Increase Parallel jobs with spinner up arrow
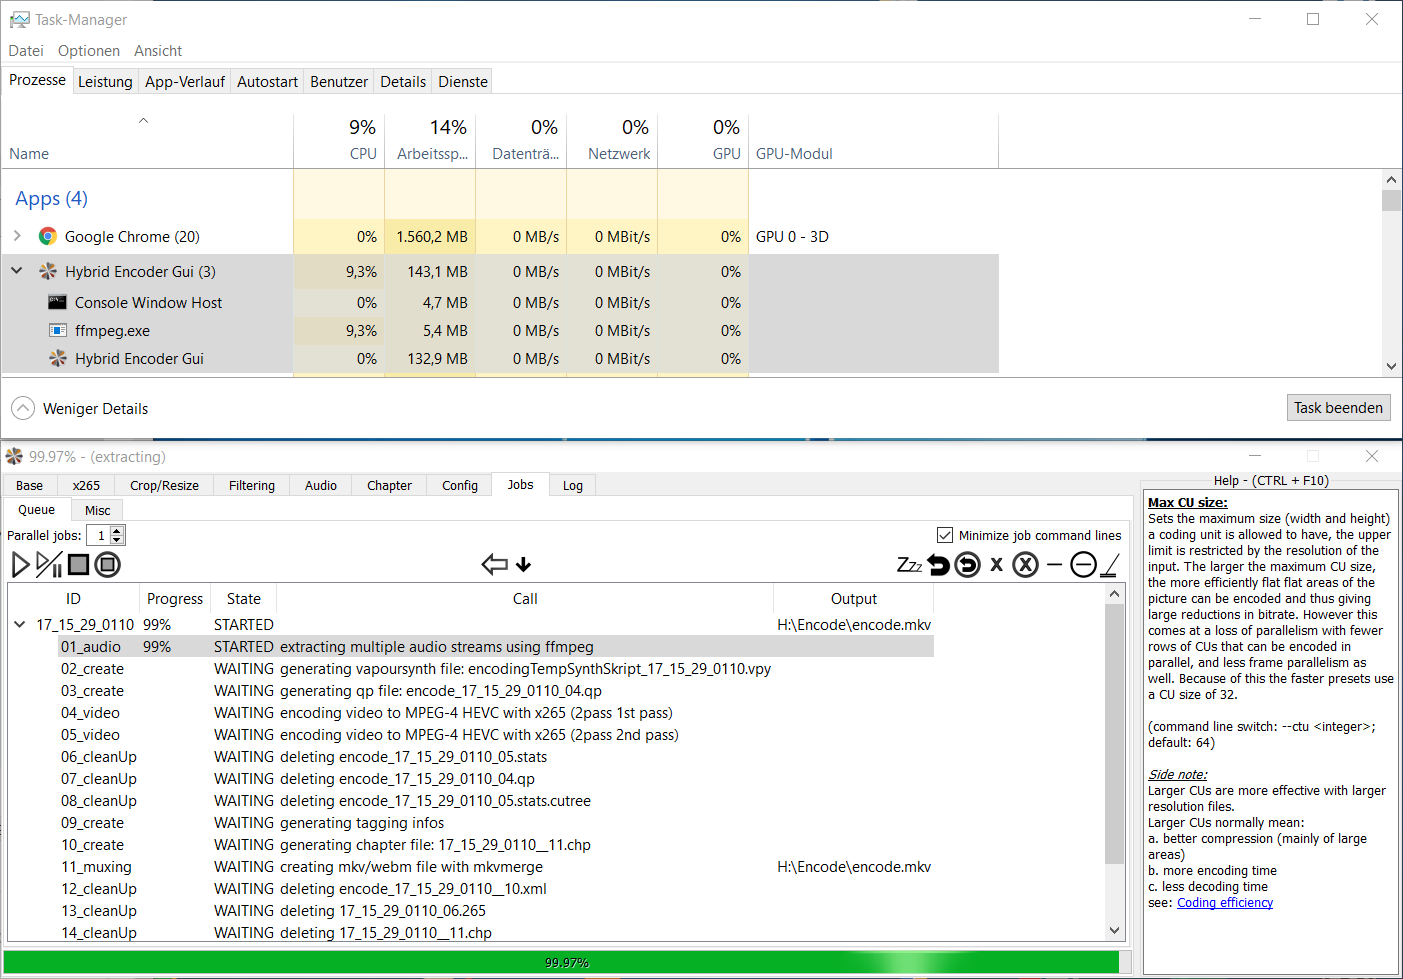Screen dimensions: 1403x979 [x=117, y=531]
